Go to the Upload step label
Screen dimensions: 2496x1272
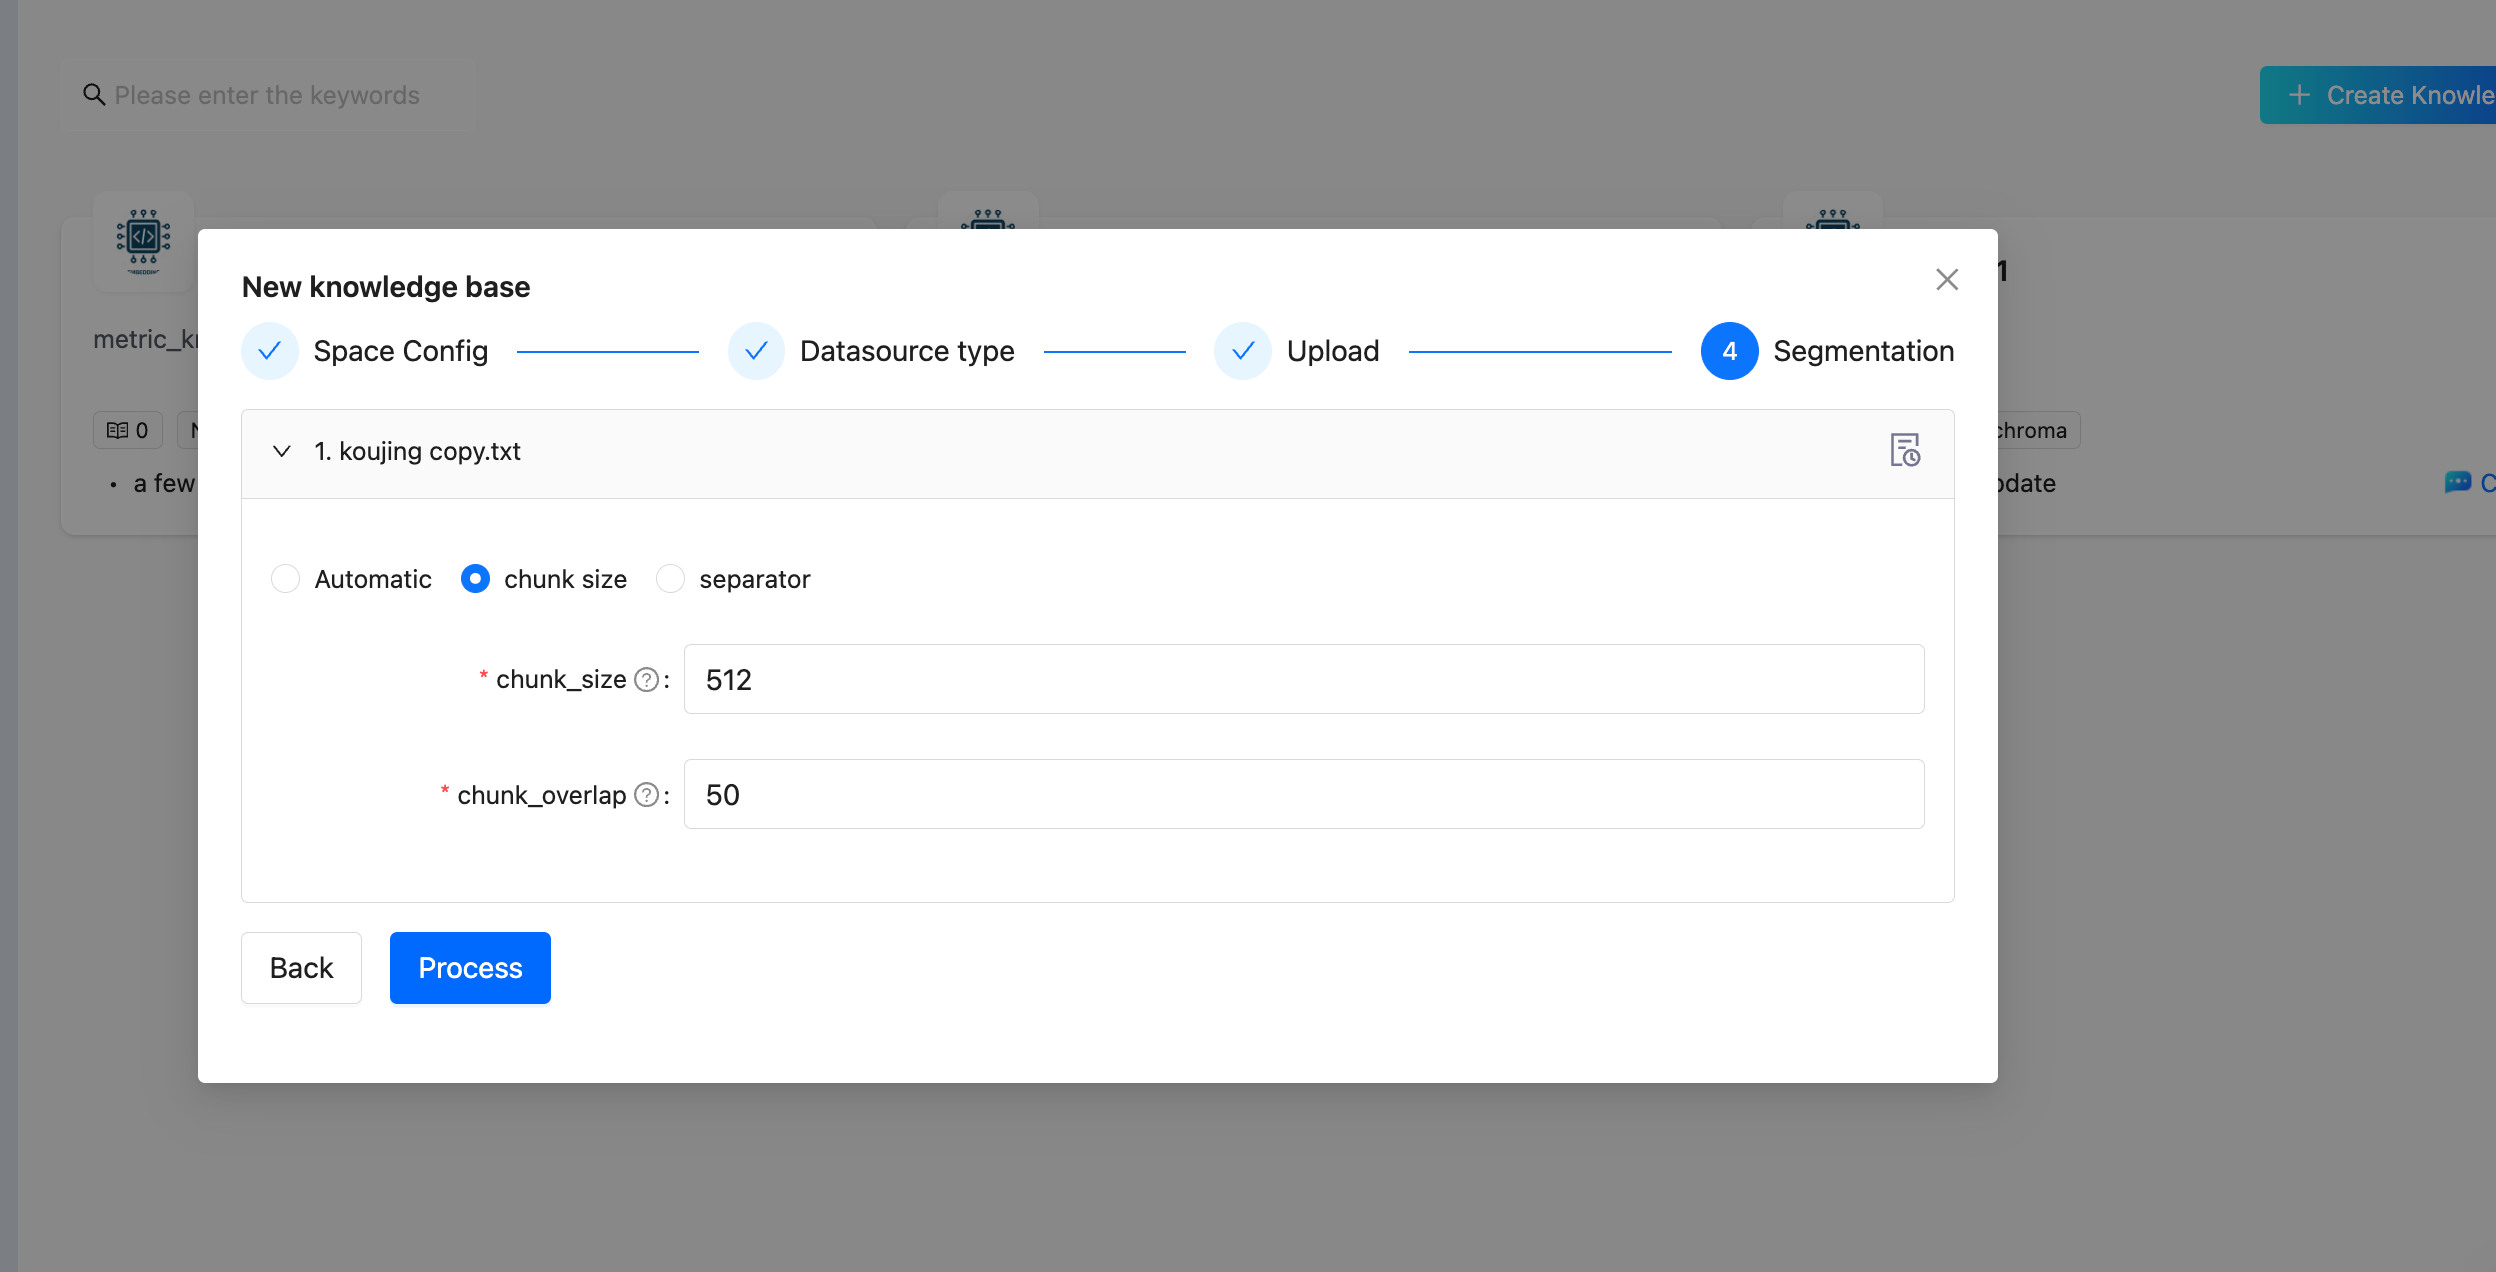click(x=1333, y=351)
